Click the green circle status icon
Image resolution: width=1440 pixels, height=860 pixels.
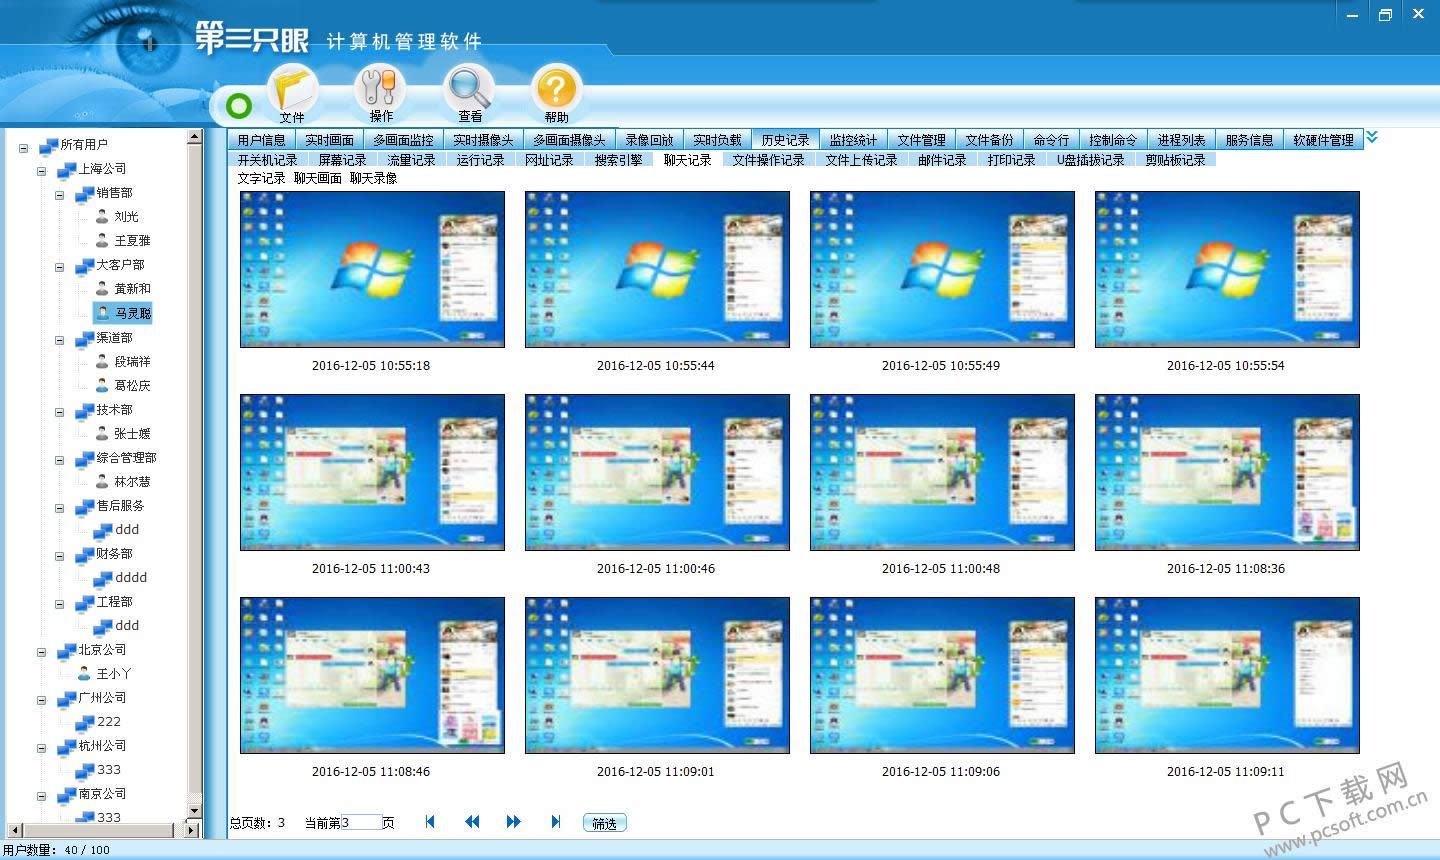point(239,105)
